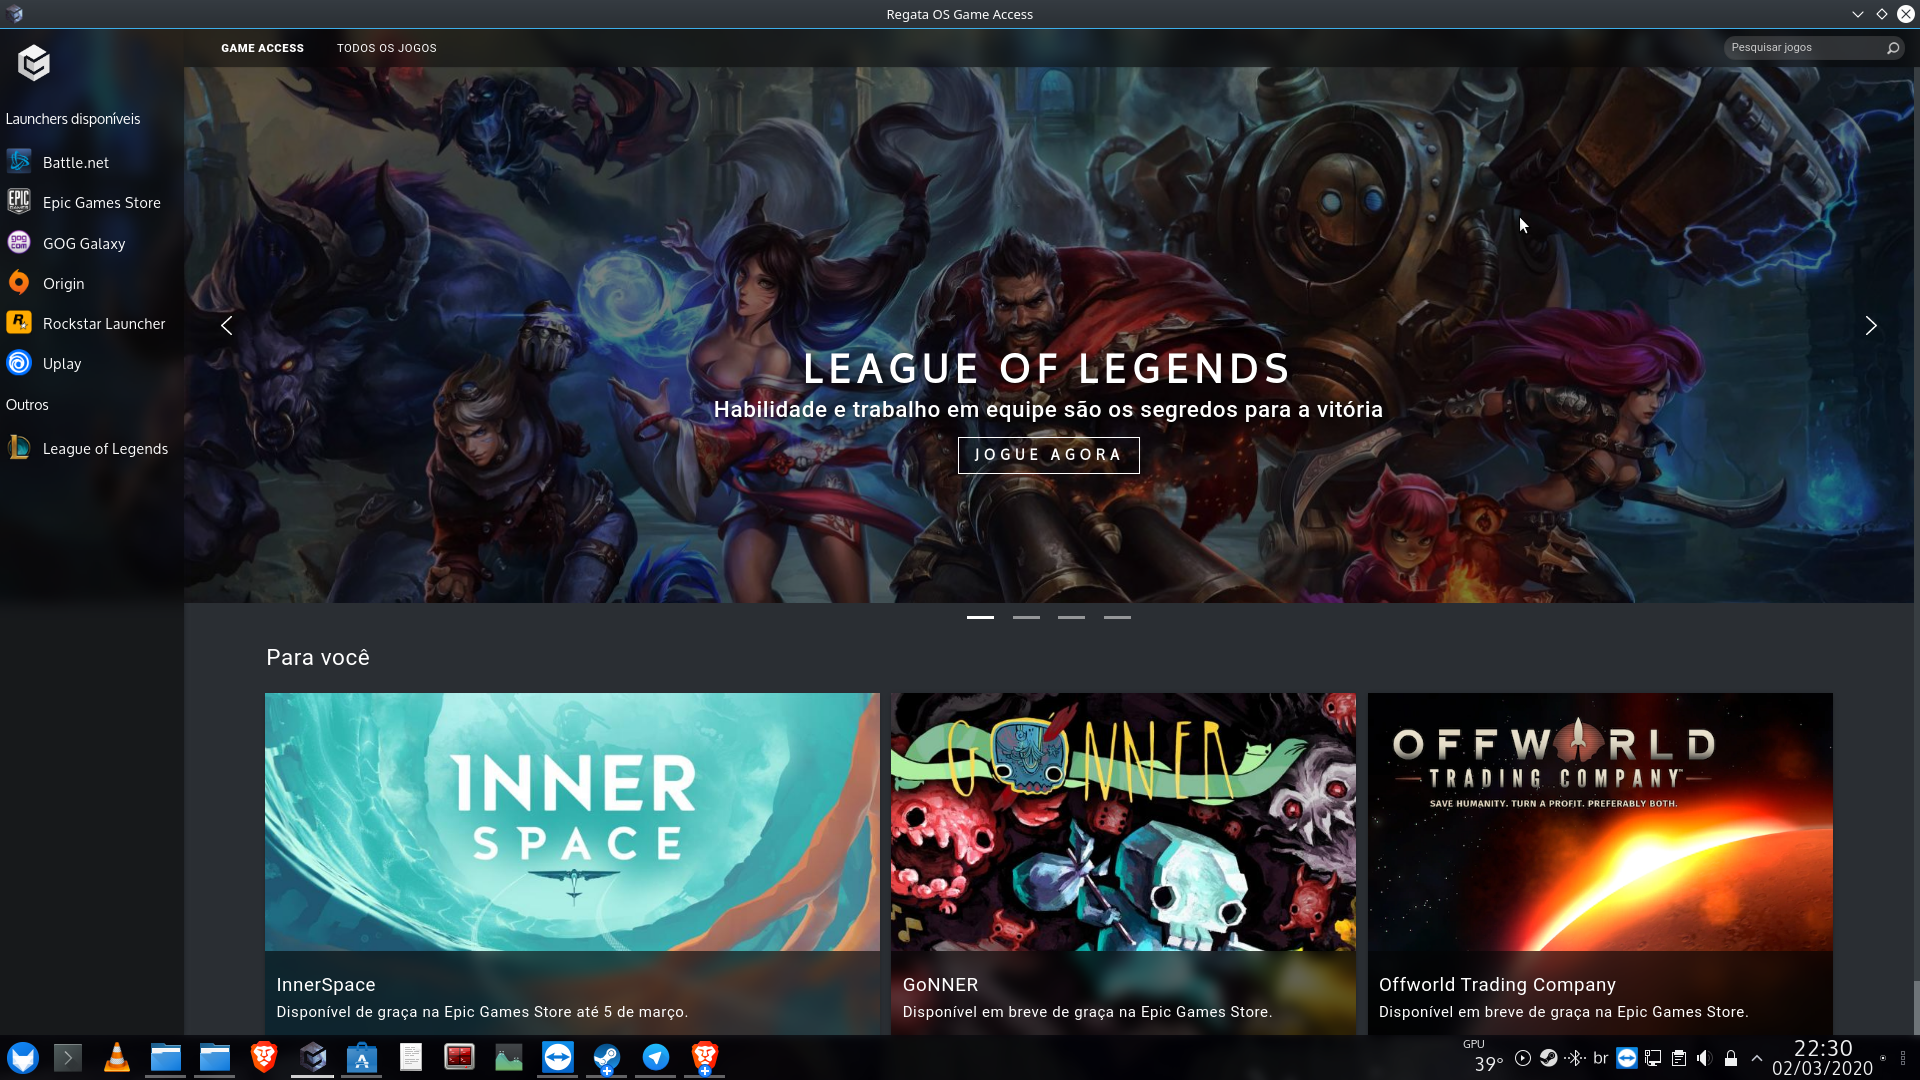Click the show-desktop arrow in the taskbar
The image size is (1920, 1080).
click(68, 1057)
